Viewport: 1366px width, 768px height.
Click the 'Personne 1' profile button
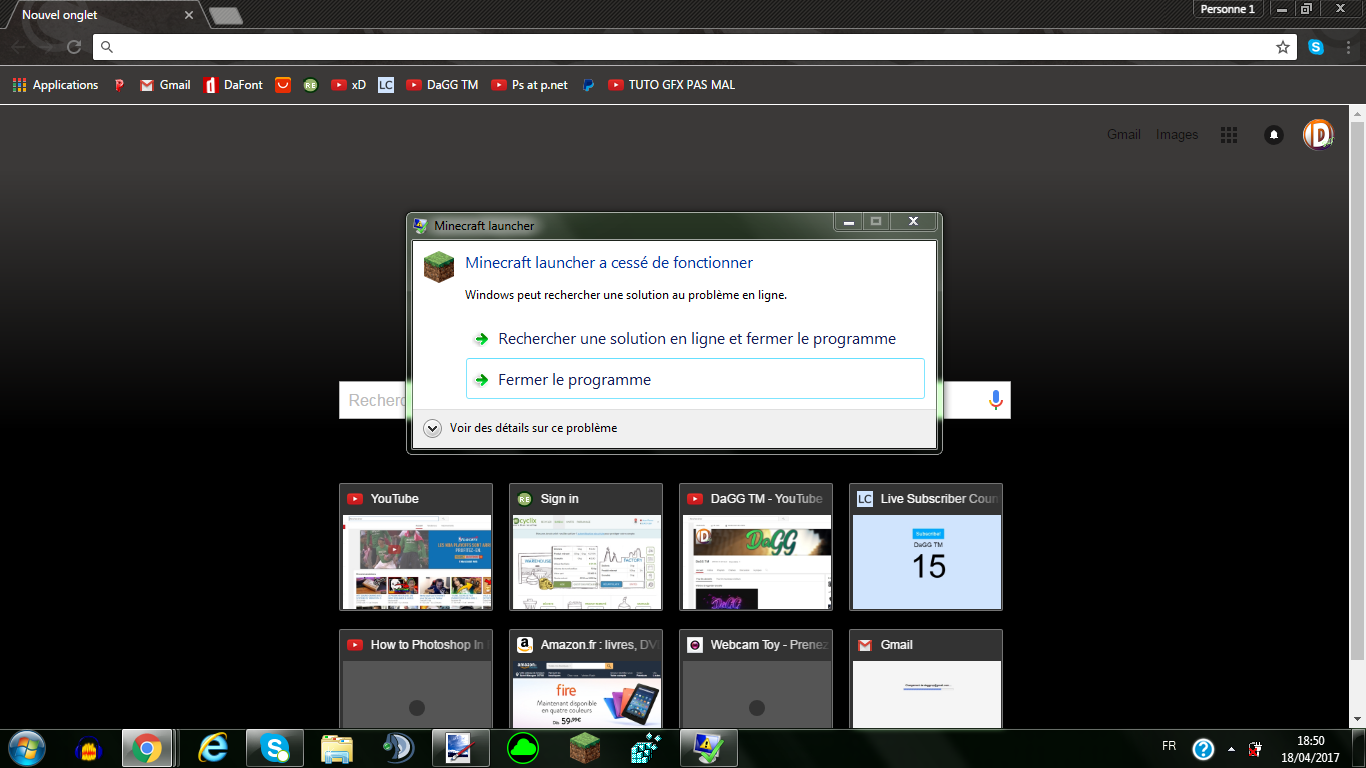point(1227,9)
